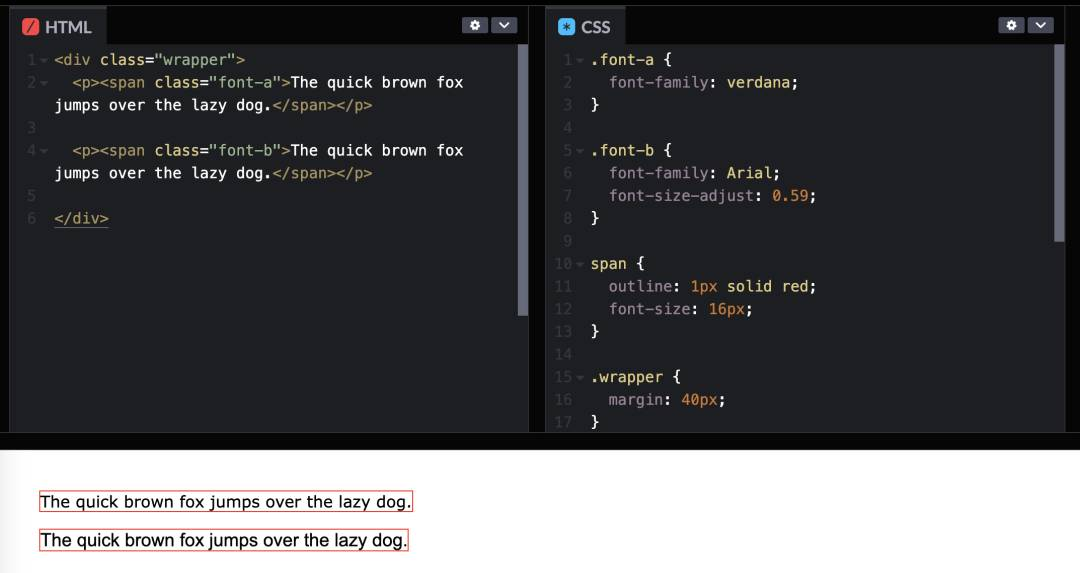The width and height of the screenshot is (1080, 573).
Task: Click the 'font-size-adjust: 0.59;' line
Action: (x=712, y=196)
